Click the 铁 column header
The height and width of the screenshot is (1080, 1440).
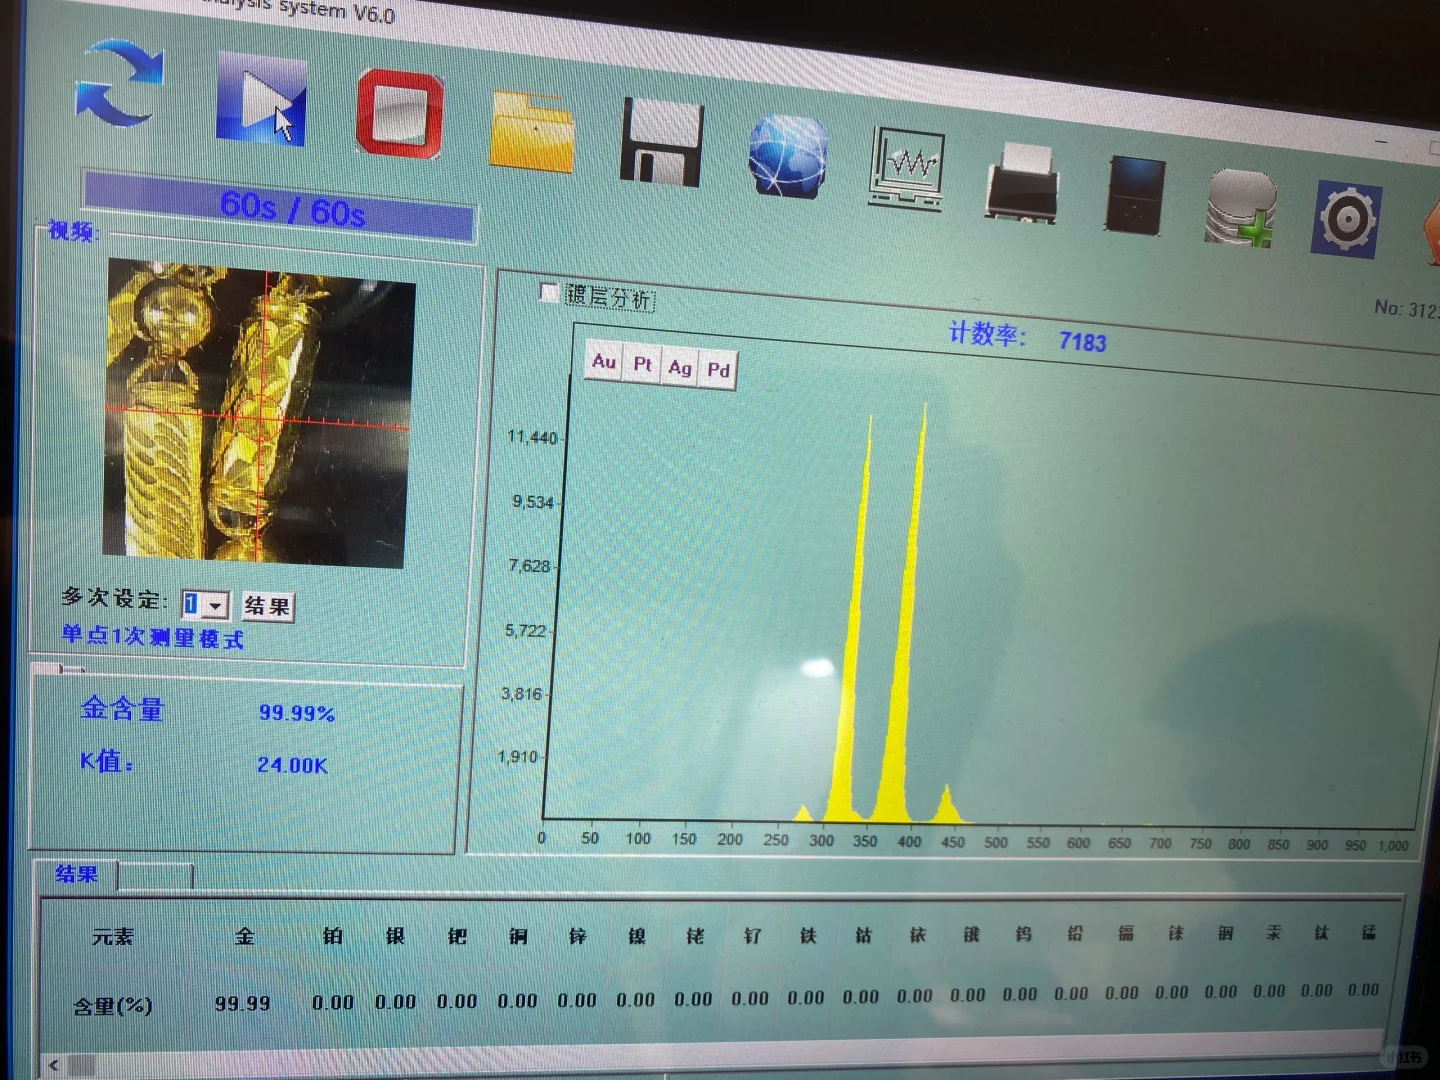pyautogui.click(x=808, y=935)
